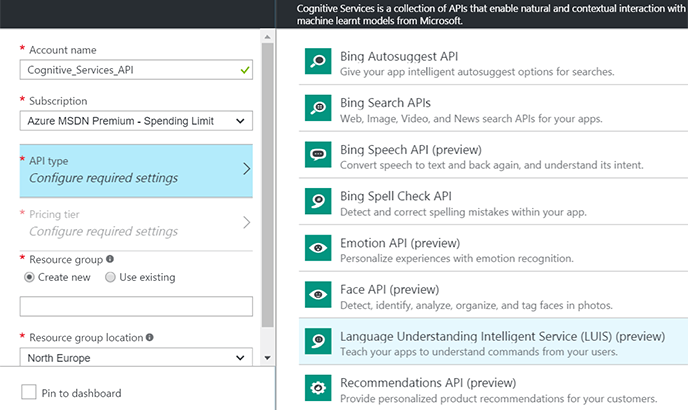
Task: Select Emotion API (preview) entry
Action: click(x=493, y=248)
